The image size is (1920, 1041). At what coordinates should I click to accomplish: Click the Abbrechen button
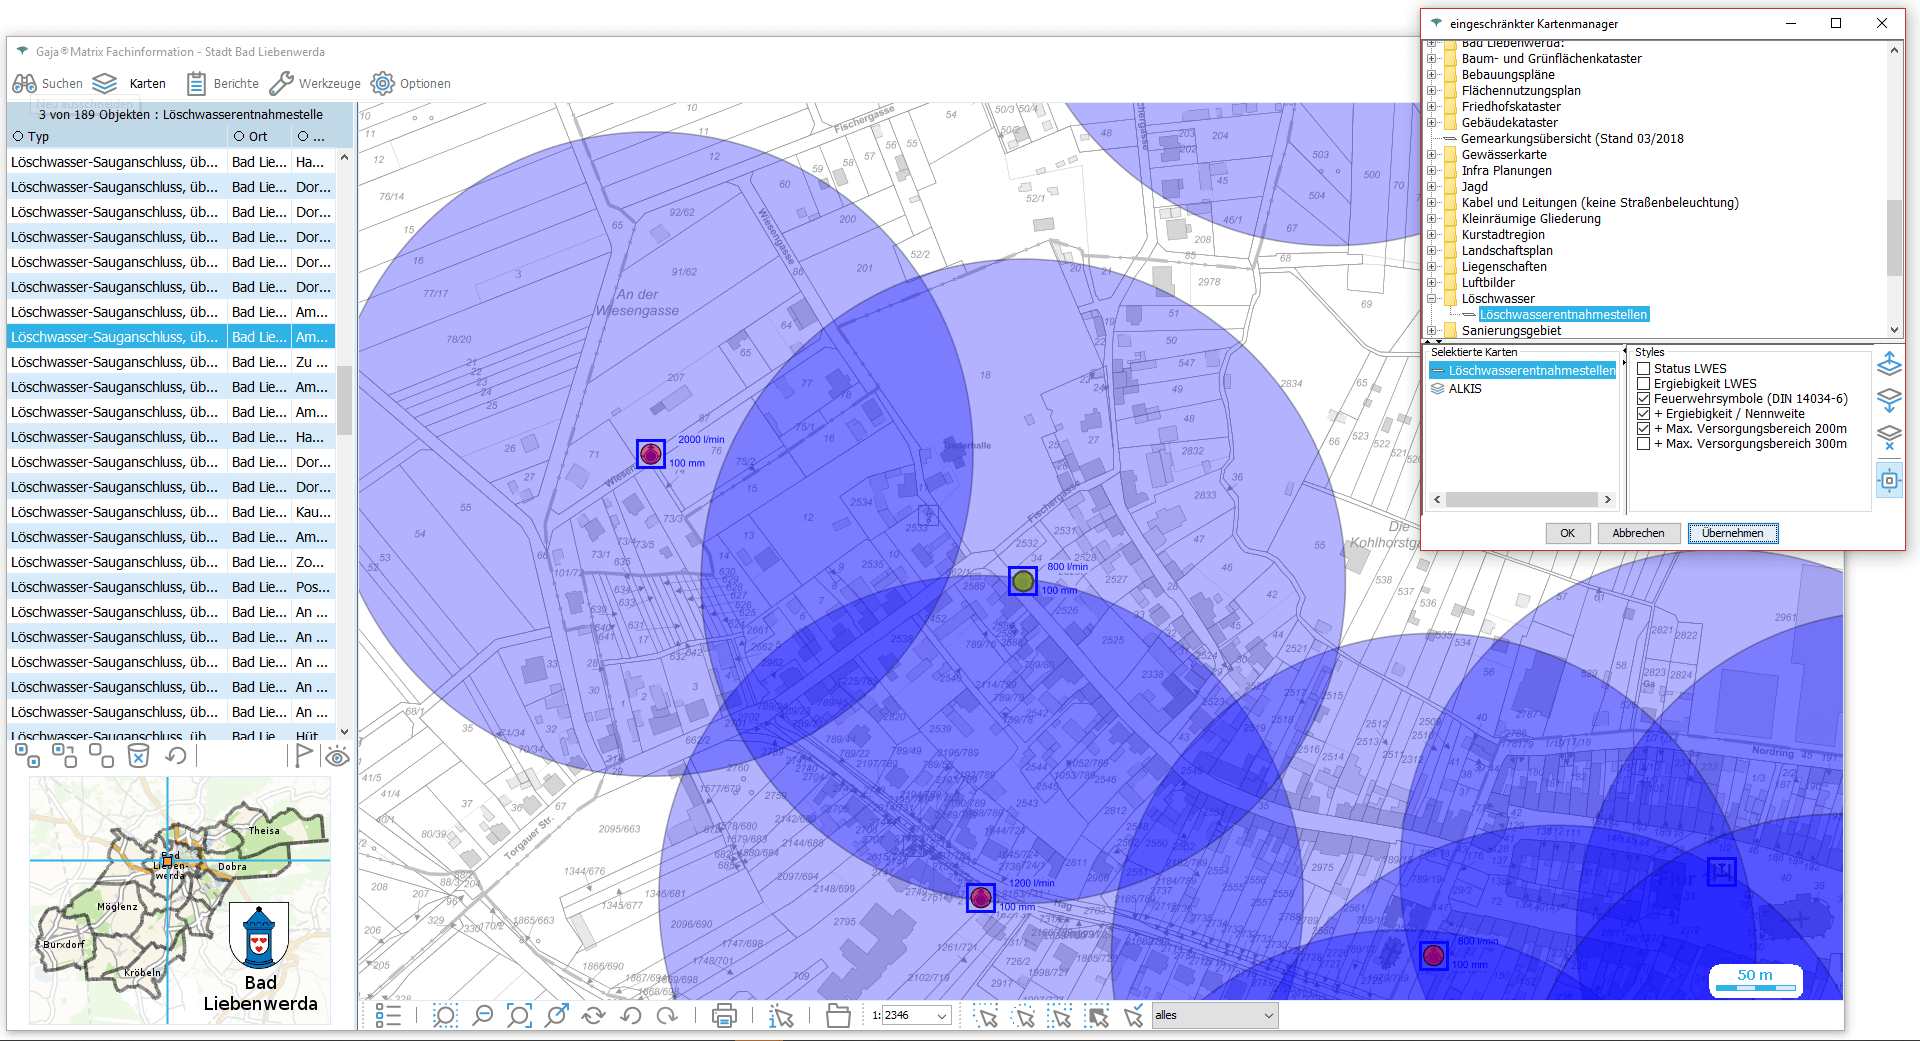point(1637,533)
